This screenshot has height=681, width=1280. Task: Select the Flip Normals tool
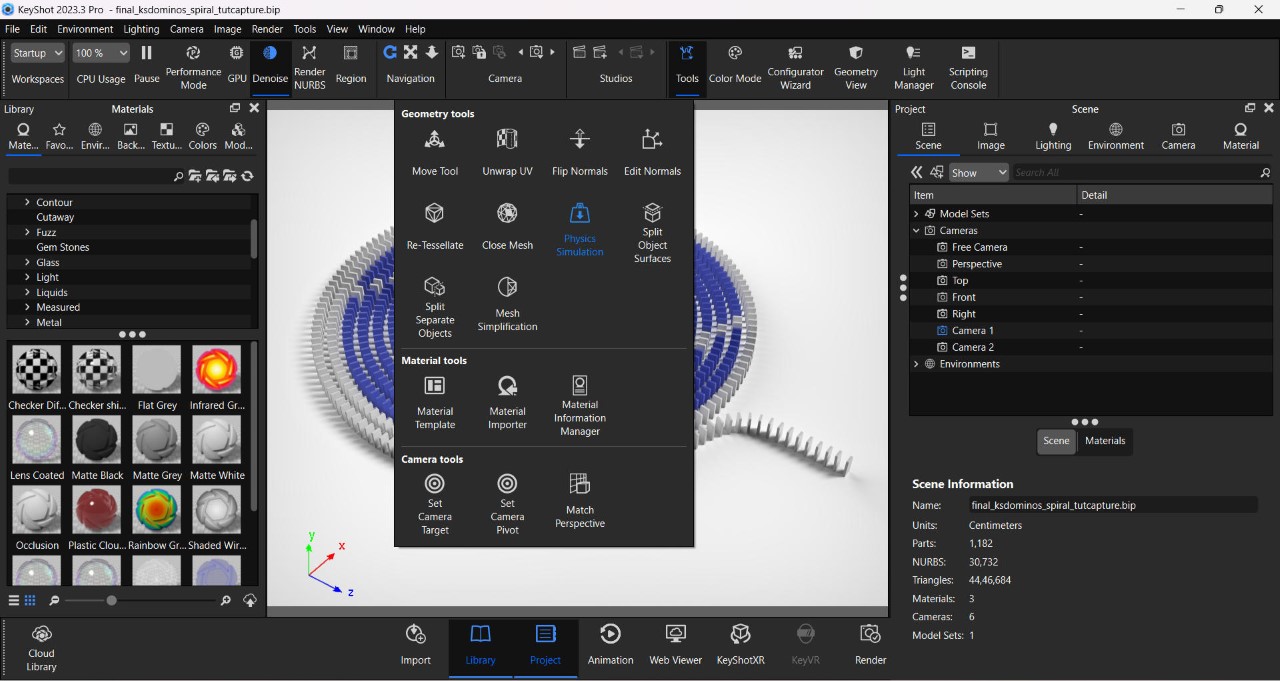[579, 152]
